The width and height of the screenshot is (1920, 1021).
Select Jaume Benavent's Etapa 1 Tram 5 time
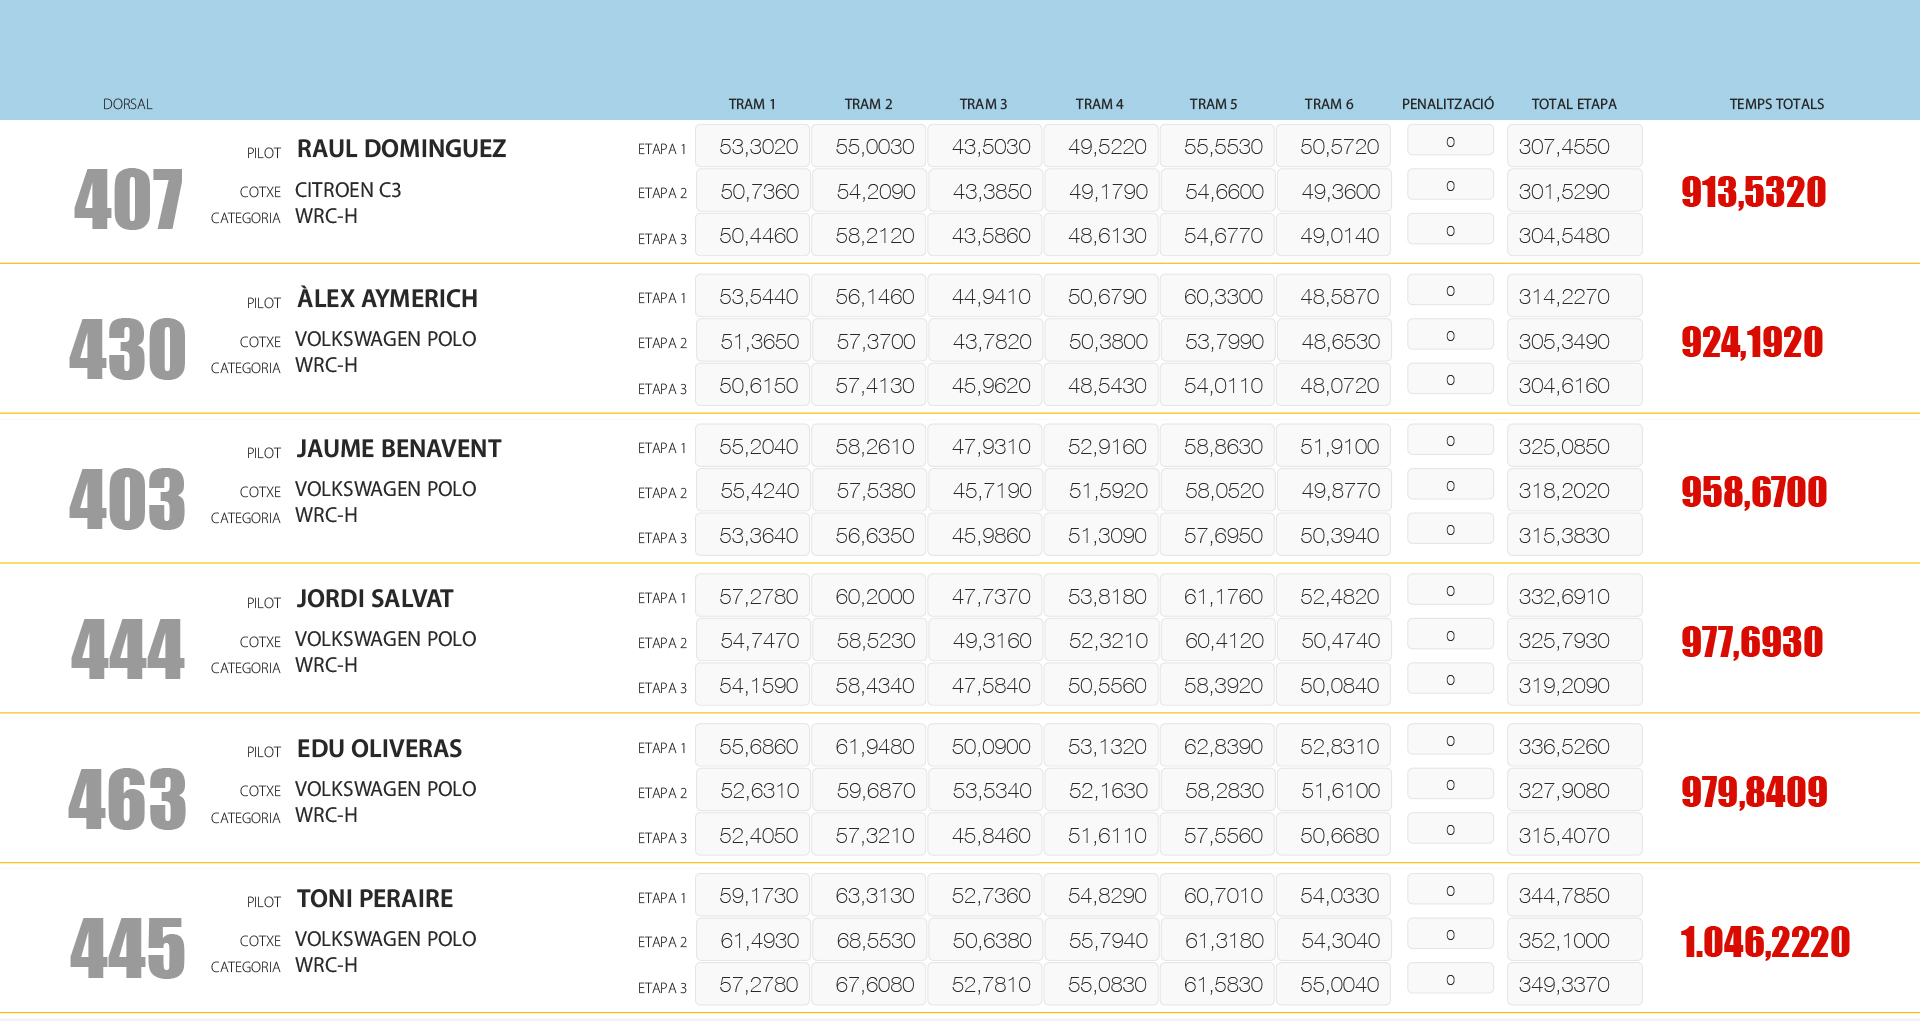[1223, 447]
